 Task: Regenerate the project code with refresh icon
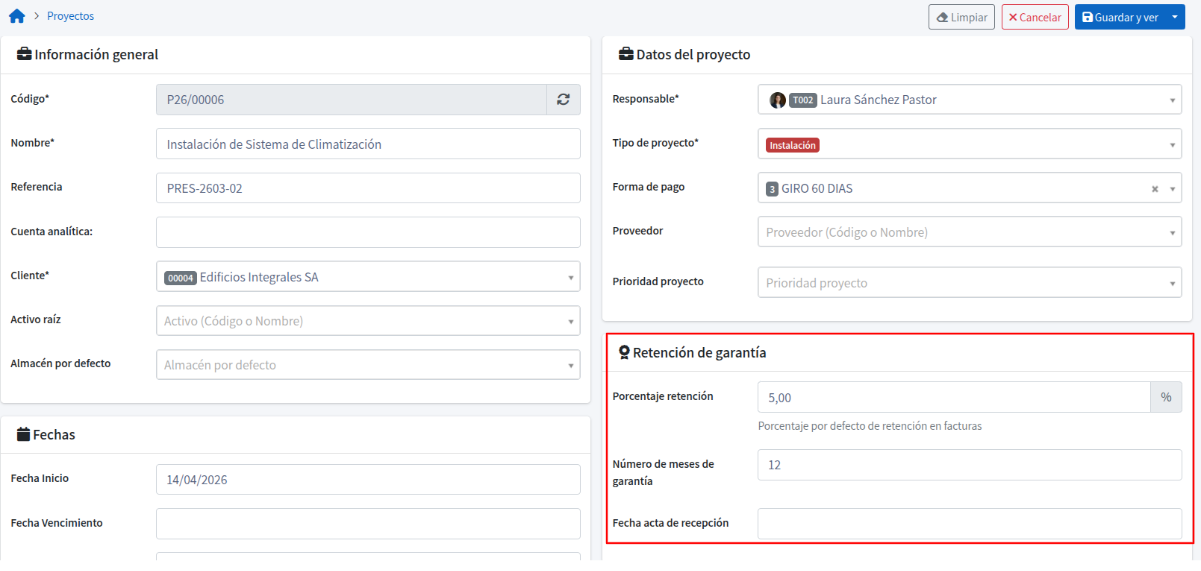point(563,99)
